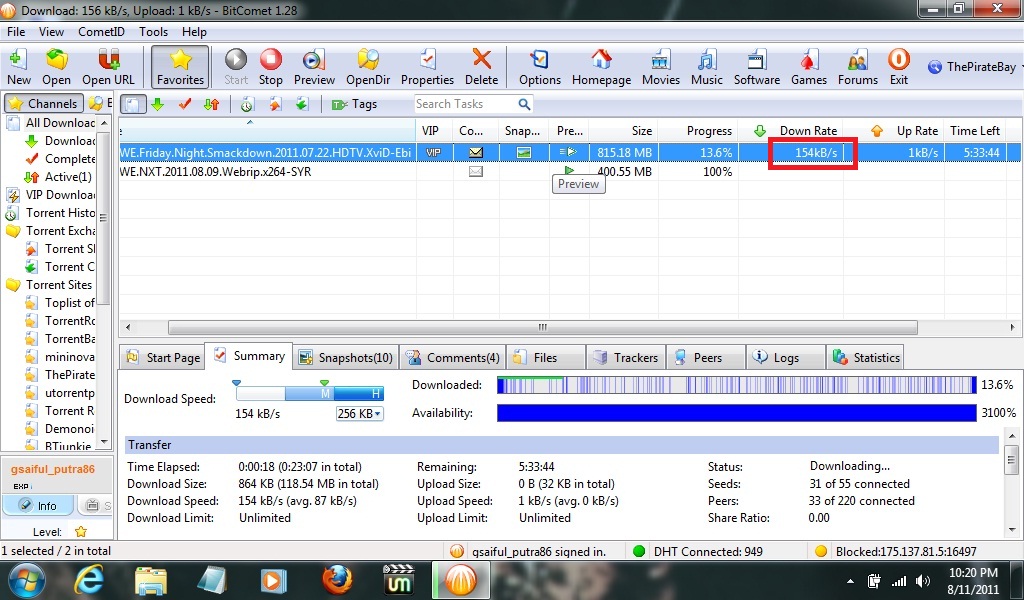Open a torrent file via Open icon
The height and width of the screenshot is (600, 1024).
click(56, 67)
